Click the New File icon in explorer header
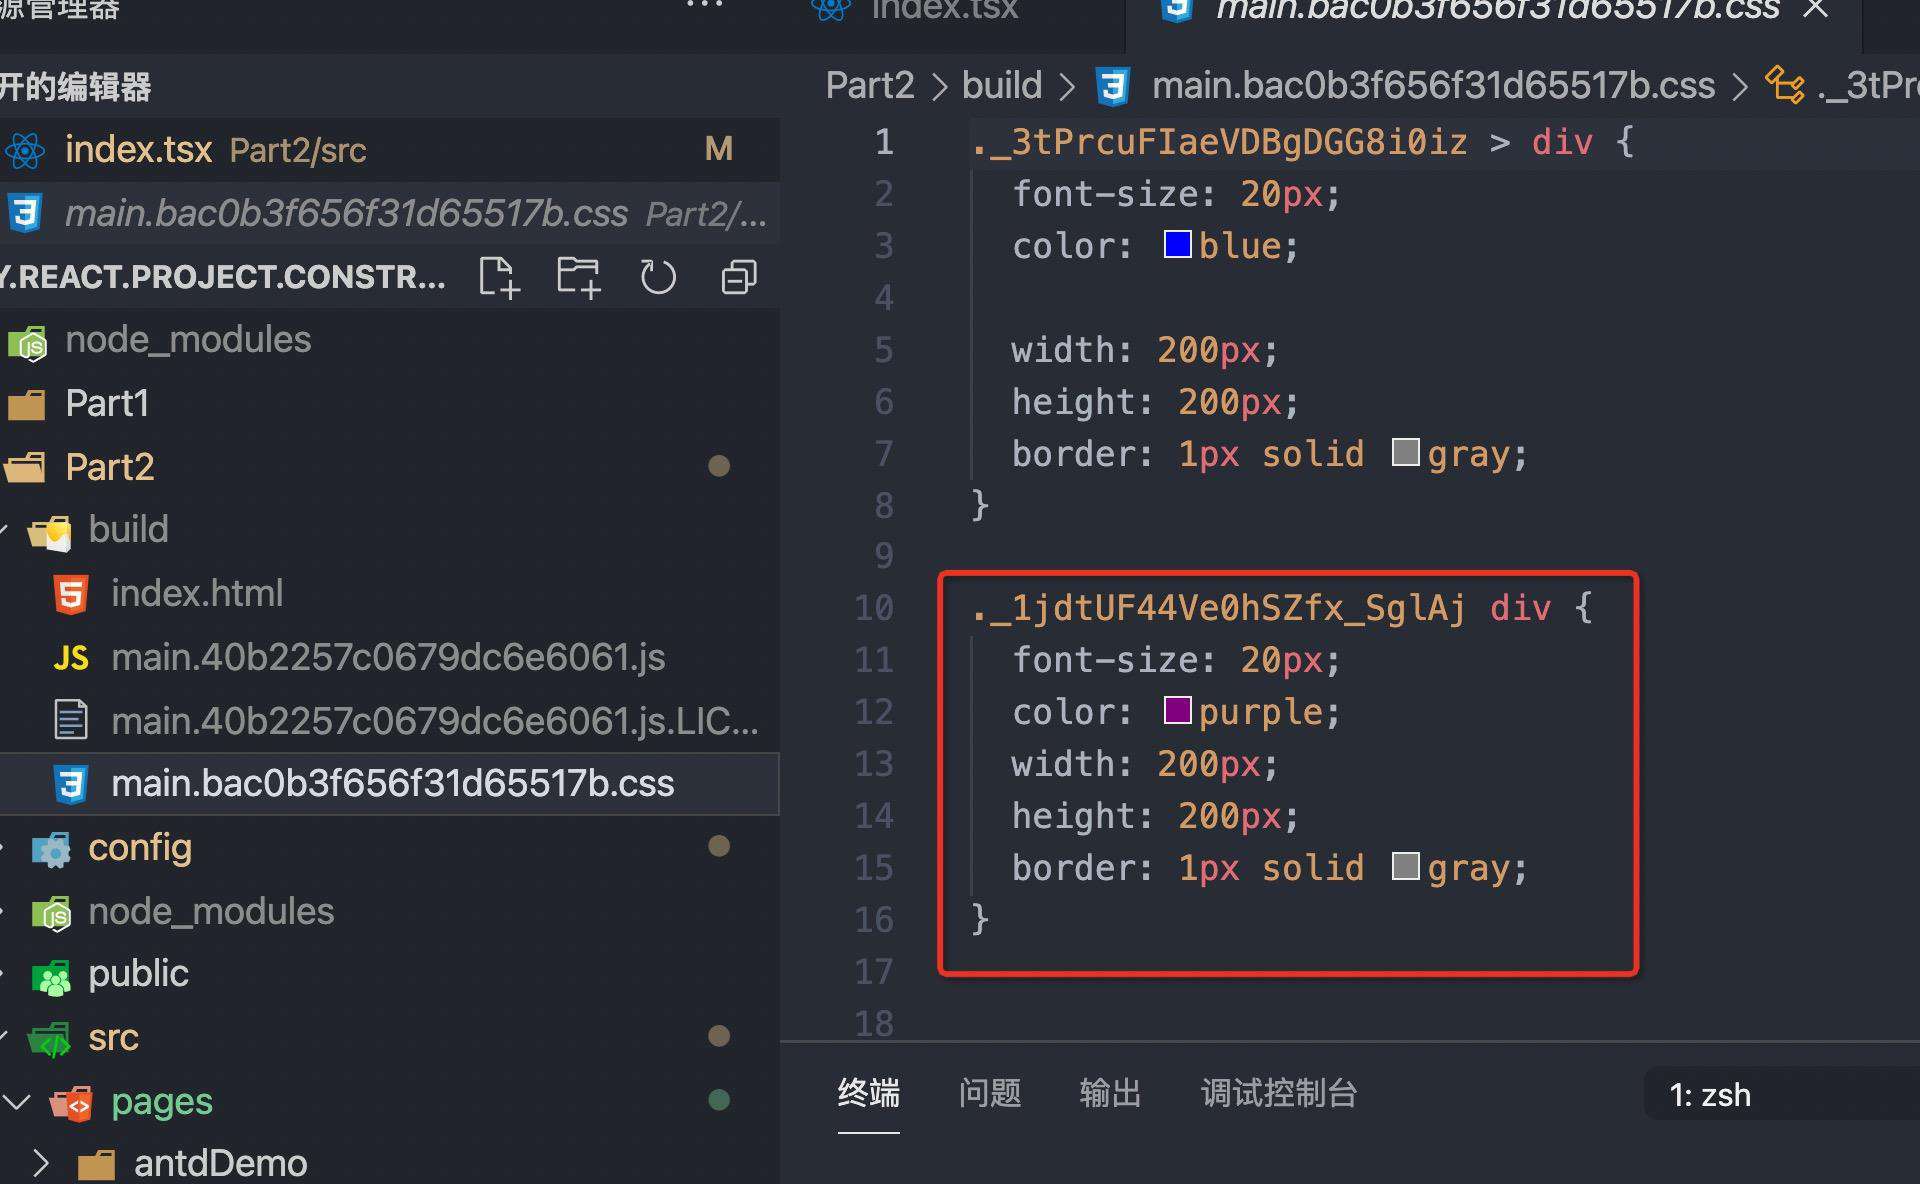1920x1184 pixels. [499, 277]
